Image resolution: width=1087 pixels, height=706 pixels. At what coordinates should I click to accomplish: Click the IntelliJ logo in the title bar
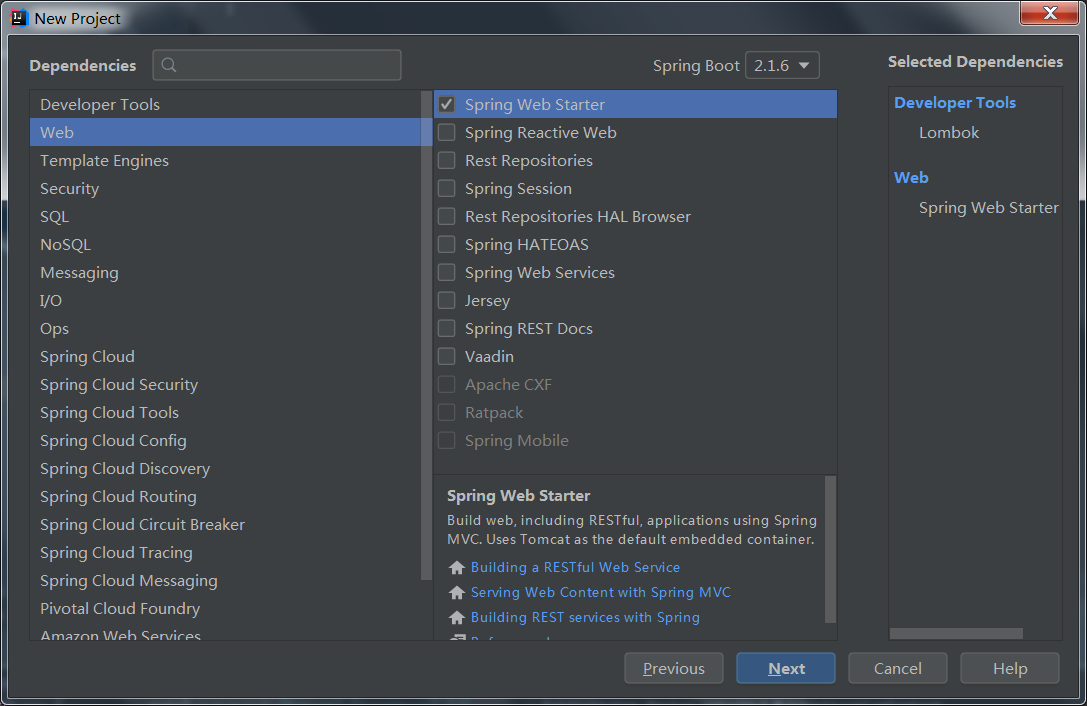point(19,18)
